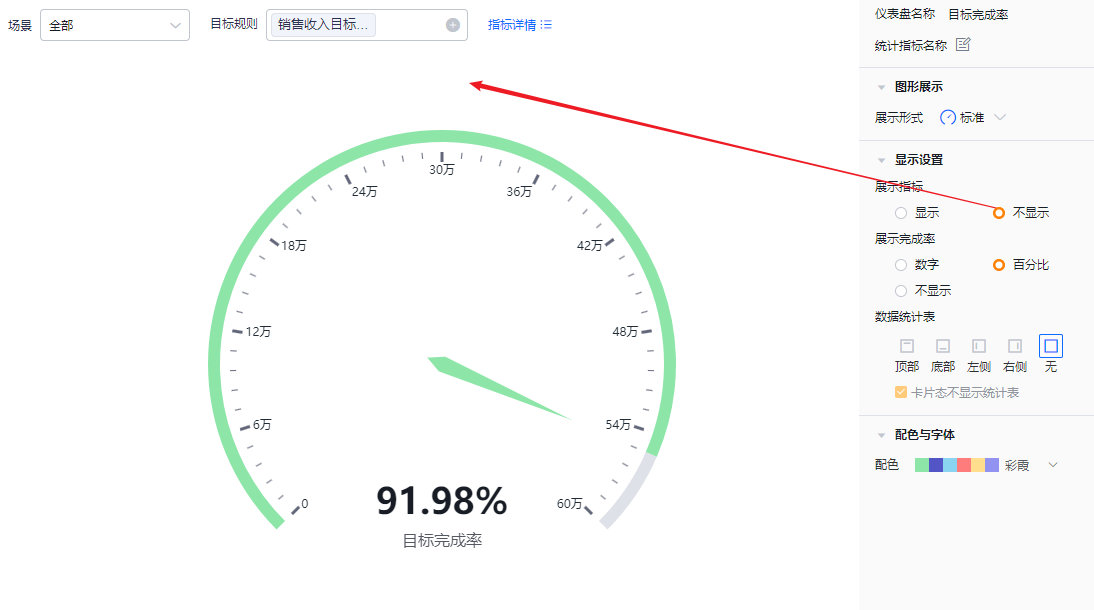Click the gauge needle pointer
1094x610 pixels.
coord(499,388)
